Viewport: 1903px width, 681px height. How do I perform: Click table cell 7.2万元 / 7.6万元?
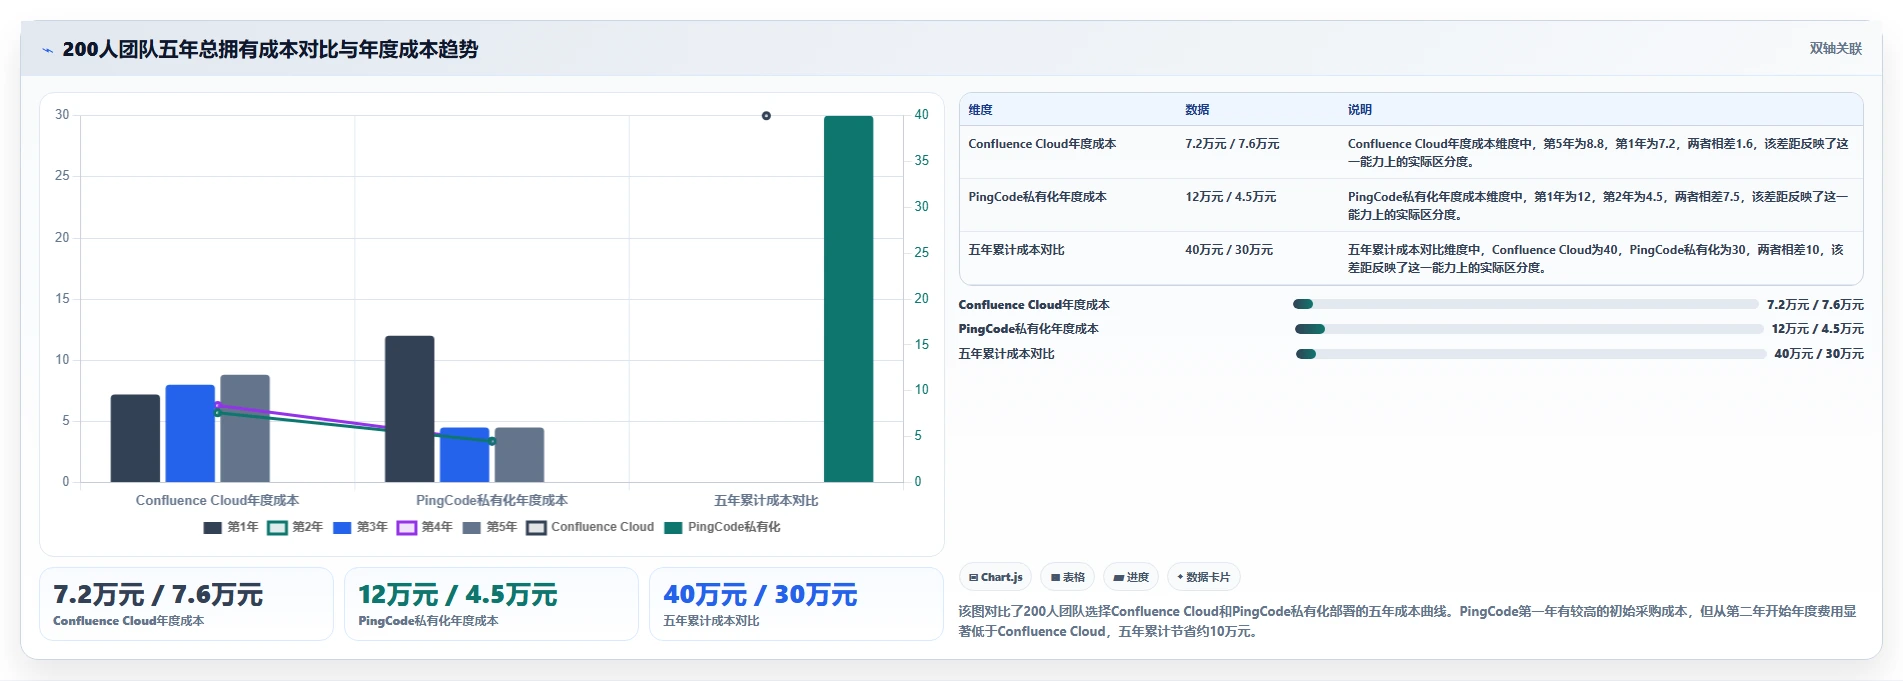click(1232, 144)
